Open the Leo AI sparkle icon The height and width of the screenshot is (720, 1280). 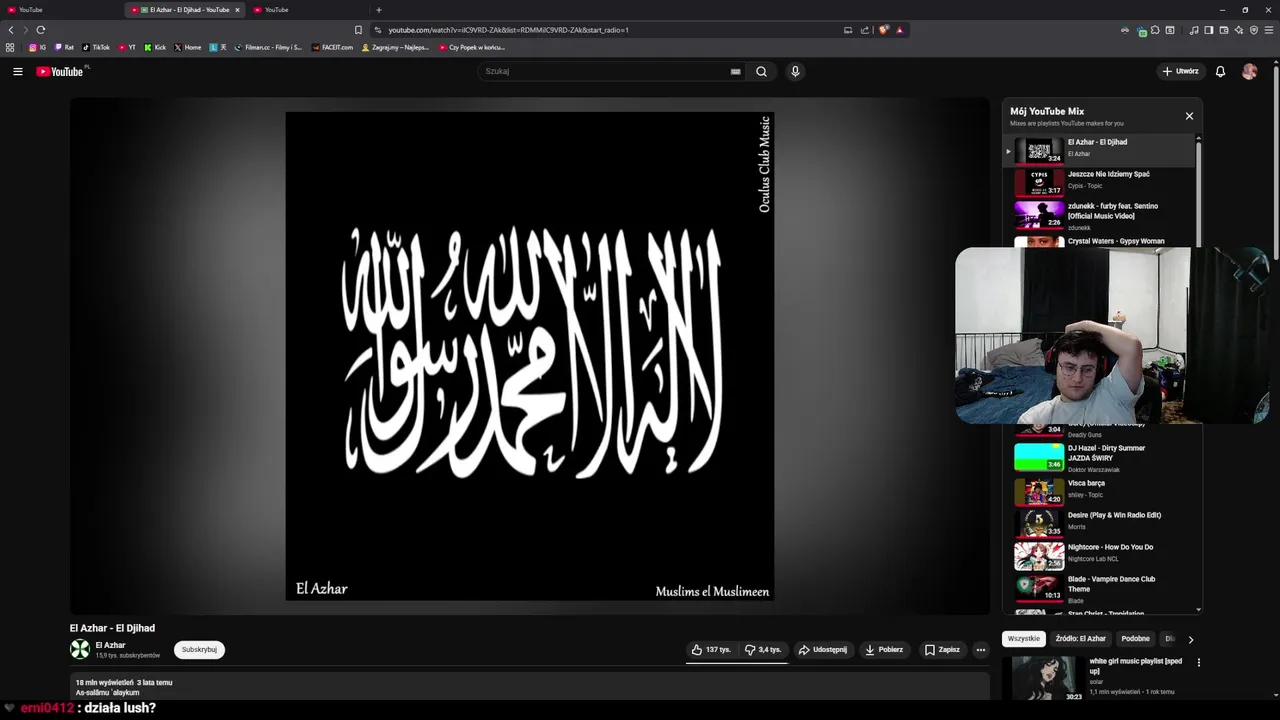[x=1239, y=30]
